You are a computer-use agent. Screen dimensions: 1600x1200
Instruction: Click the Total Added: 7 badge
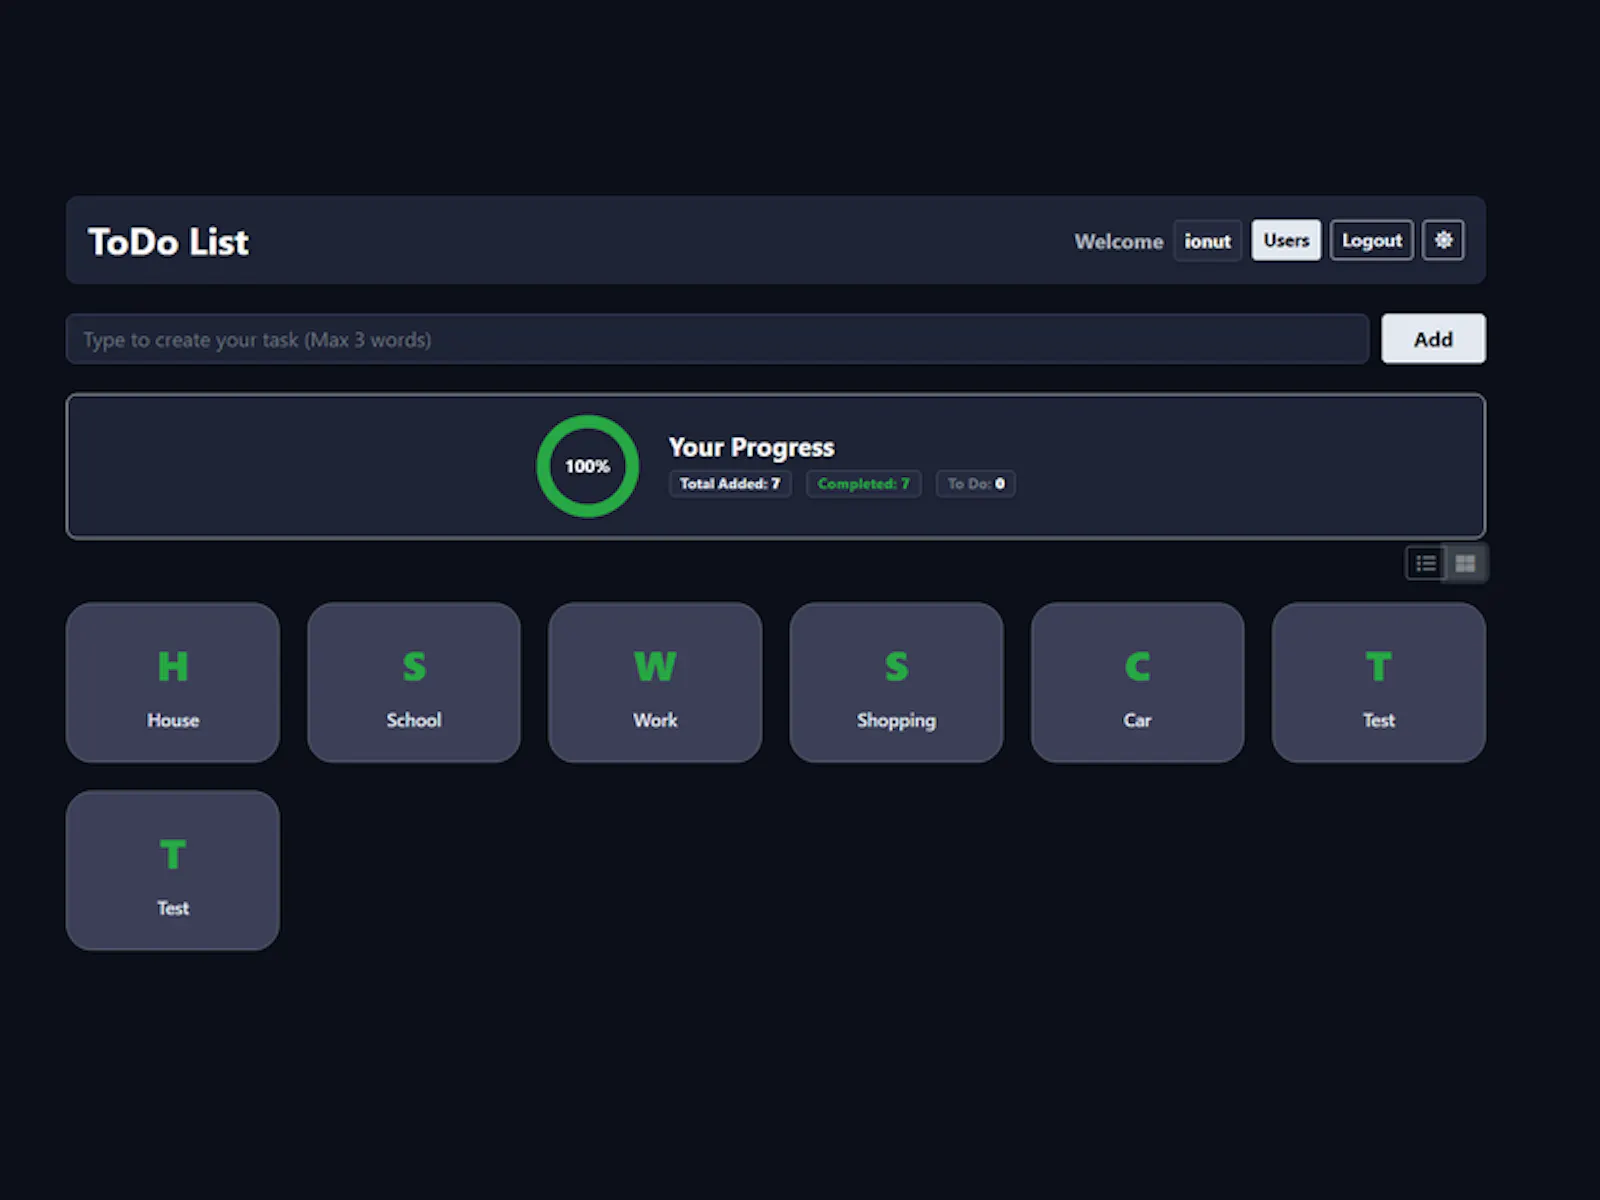coord(730,484)
